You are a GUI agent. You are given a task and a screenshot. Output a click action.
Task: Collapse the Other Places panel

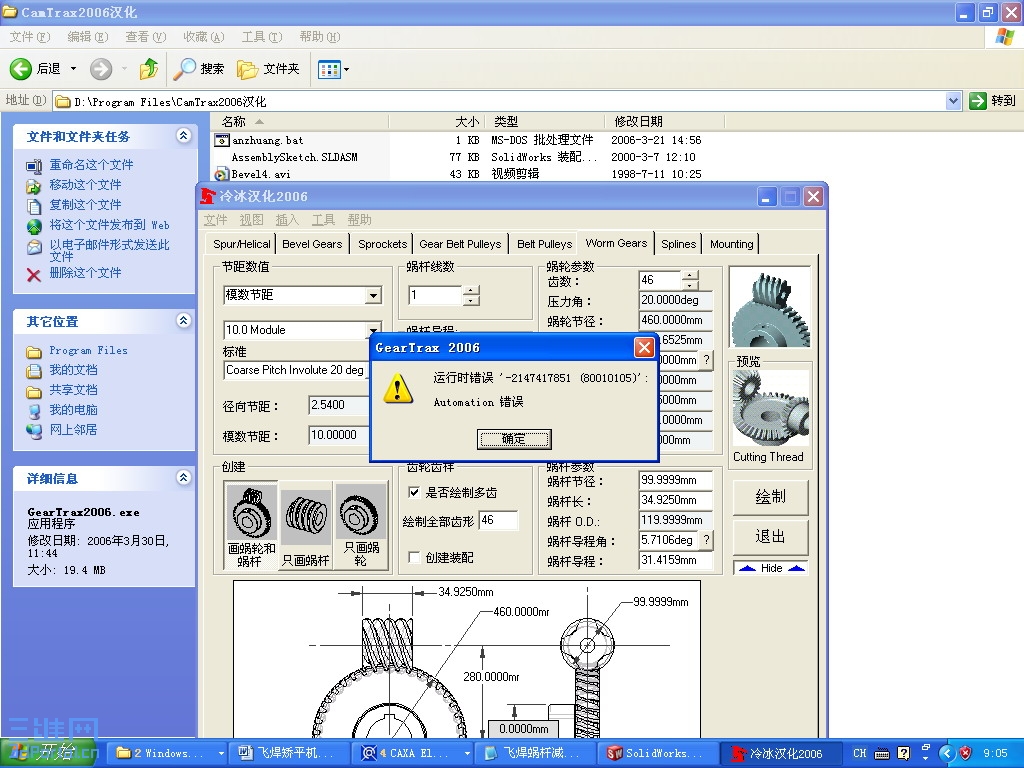[x=184, y=320]
